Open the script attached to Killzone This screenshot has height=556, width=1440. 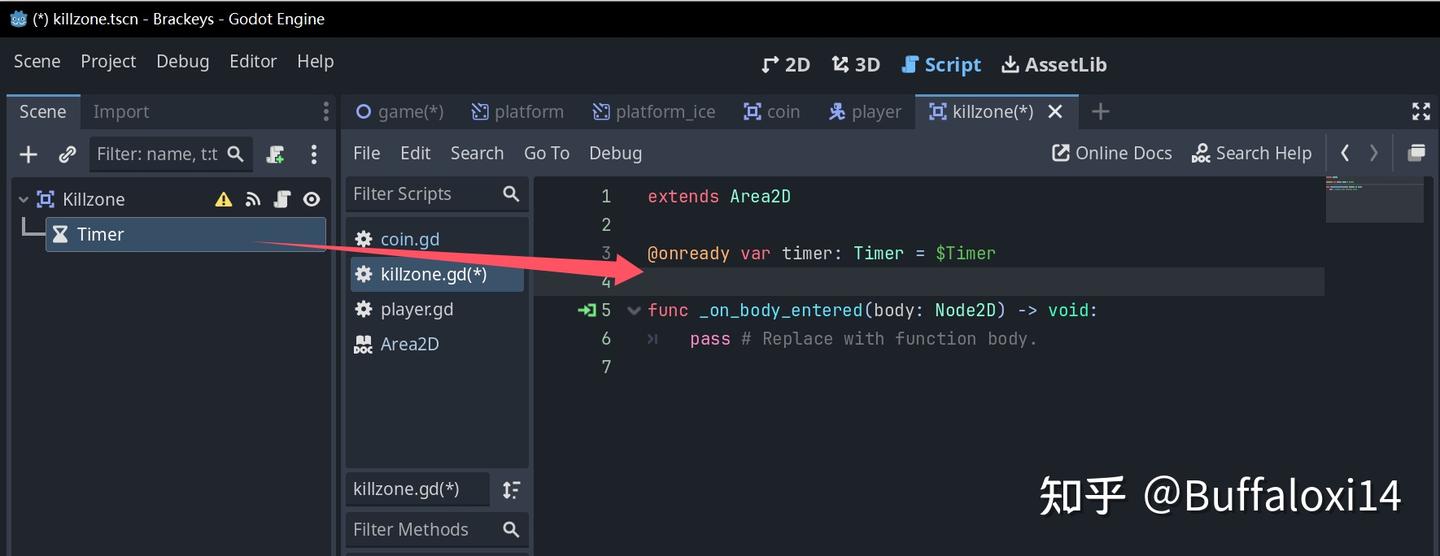(282, 200)
